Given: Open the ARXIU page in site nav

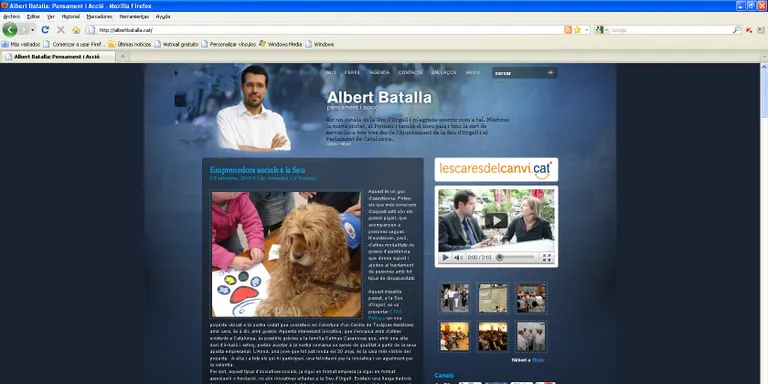Looking at the screenshot, I should [473, 72].
